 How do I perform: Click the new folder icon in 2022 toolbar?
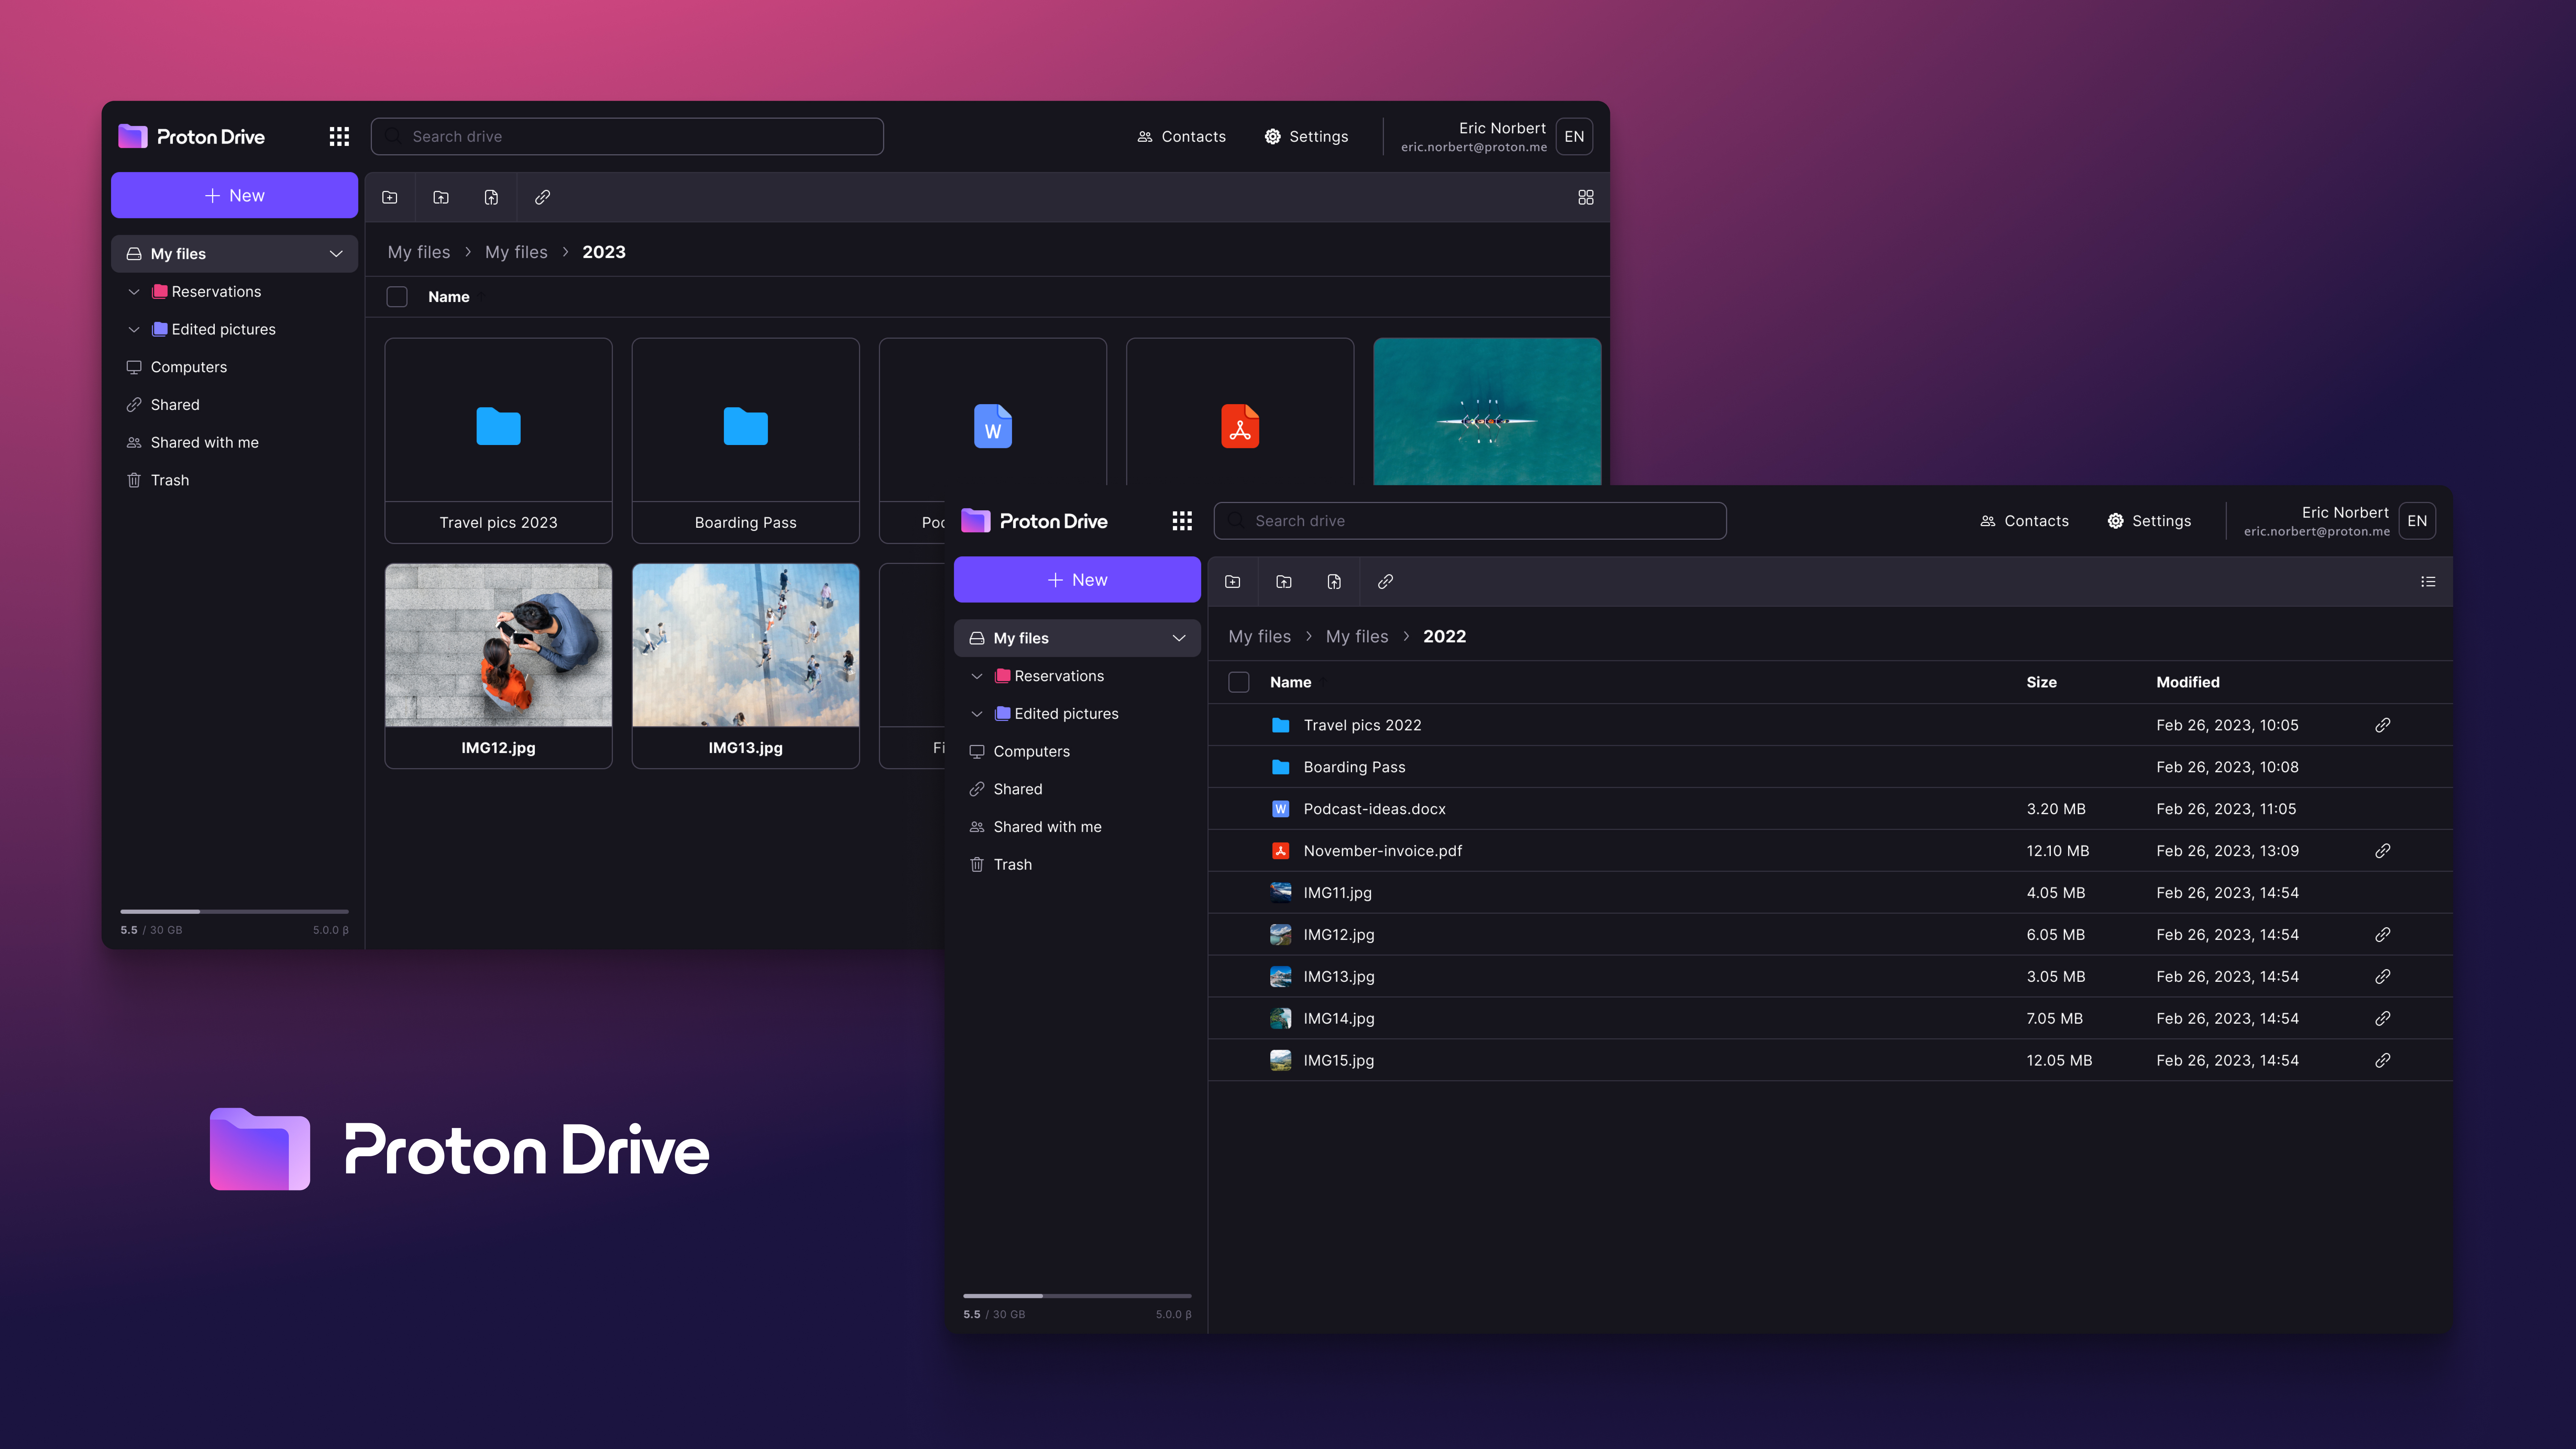pos(1233,582)
